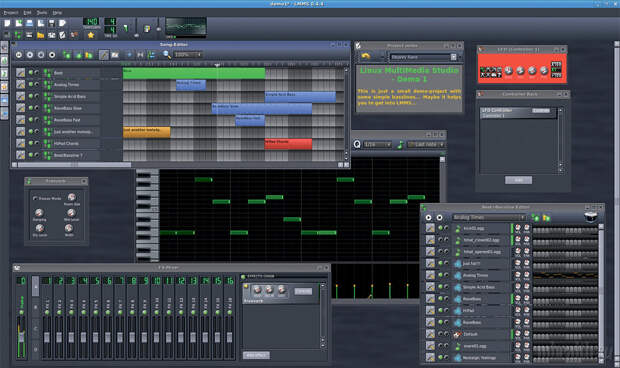Screen dimensions: 620x368
Task: Click the tempo 140 display
Action: point(91,21)
